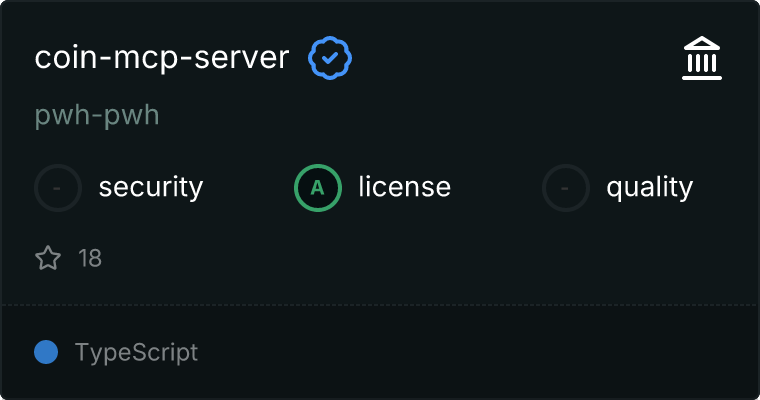The width and height of the screenshot is (760, 400).
Task: Click blank card space right of star count
Action: [x=400, y=259]
